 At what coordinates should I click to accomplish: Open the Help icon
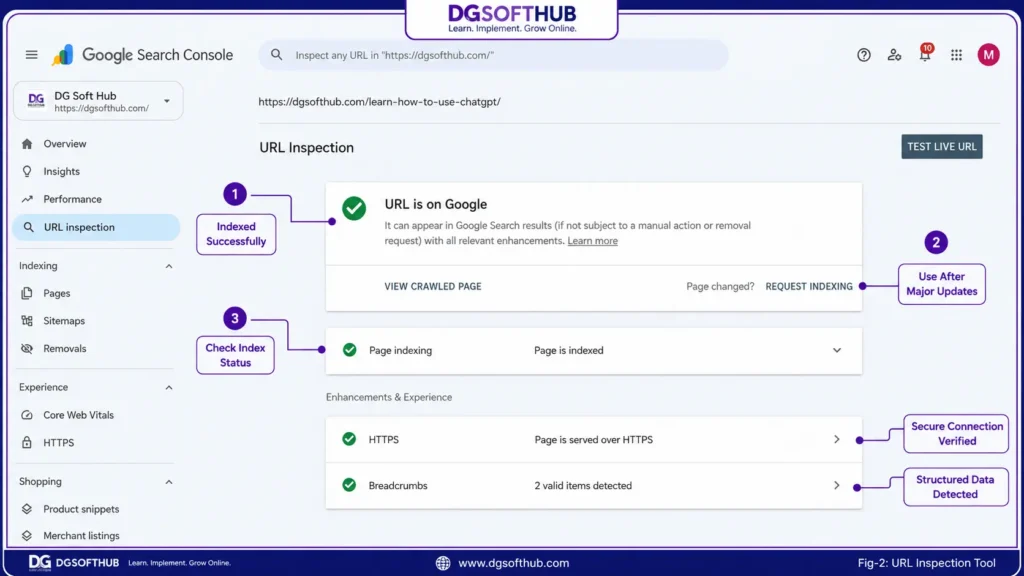point(863,55)
